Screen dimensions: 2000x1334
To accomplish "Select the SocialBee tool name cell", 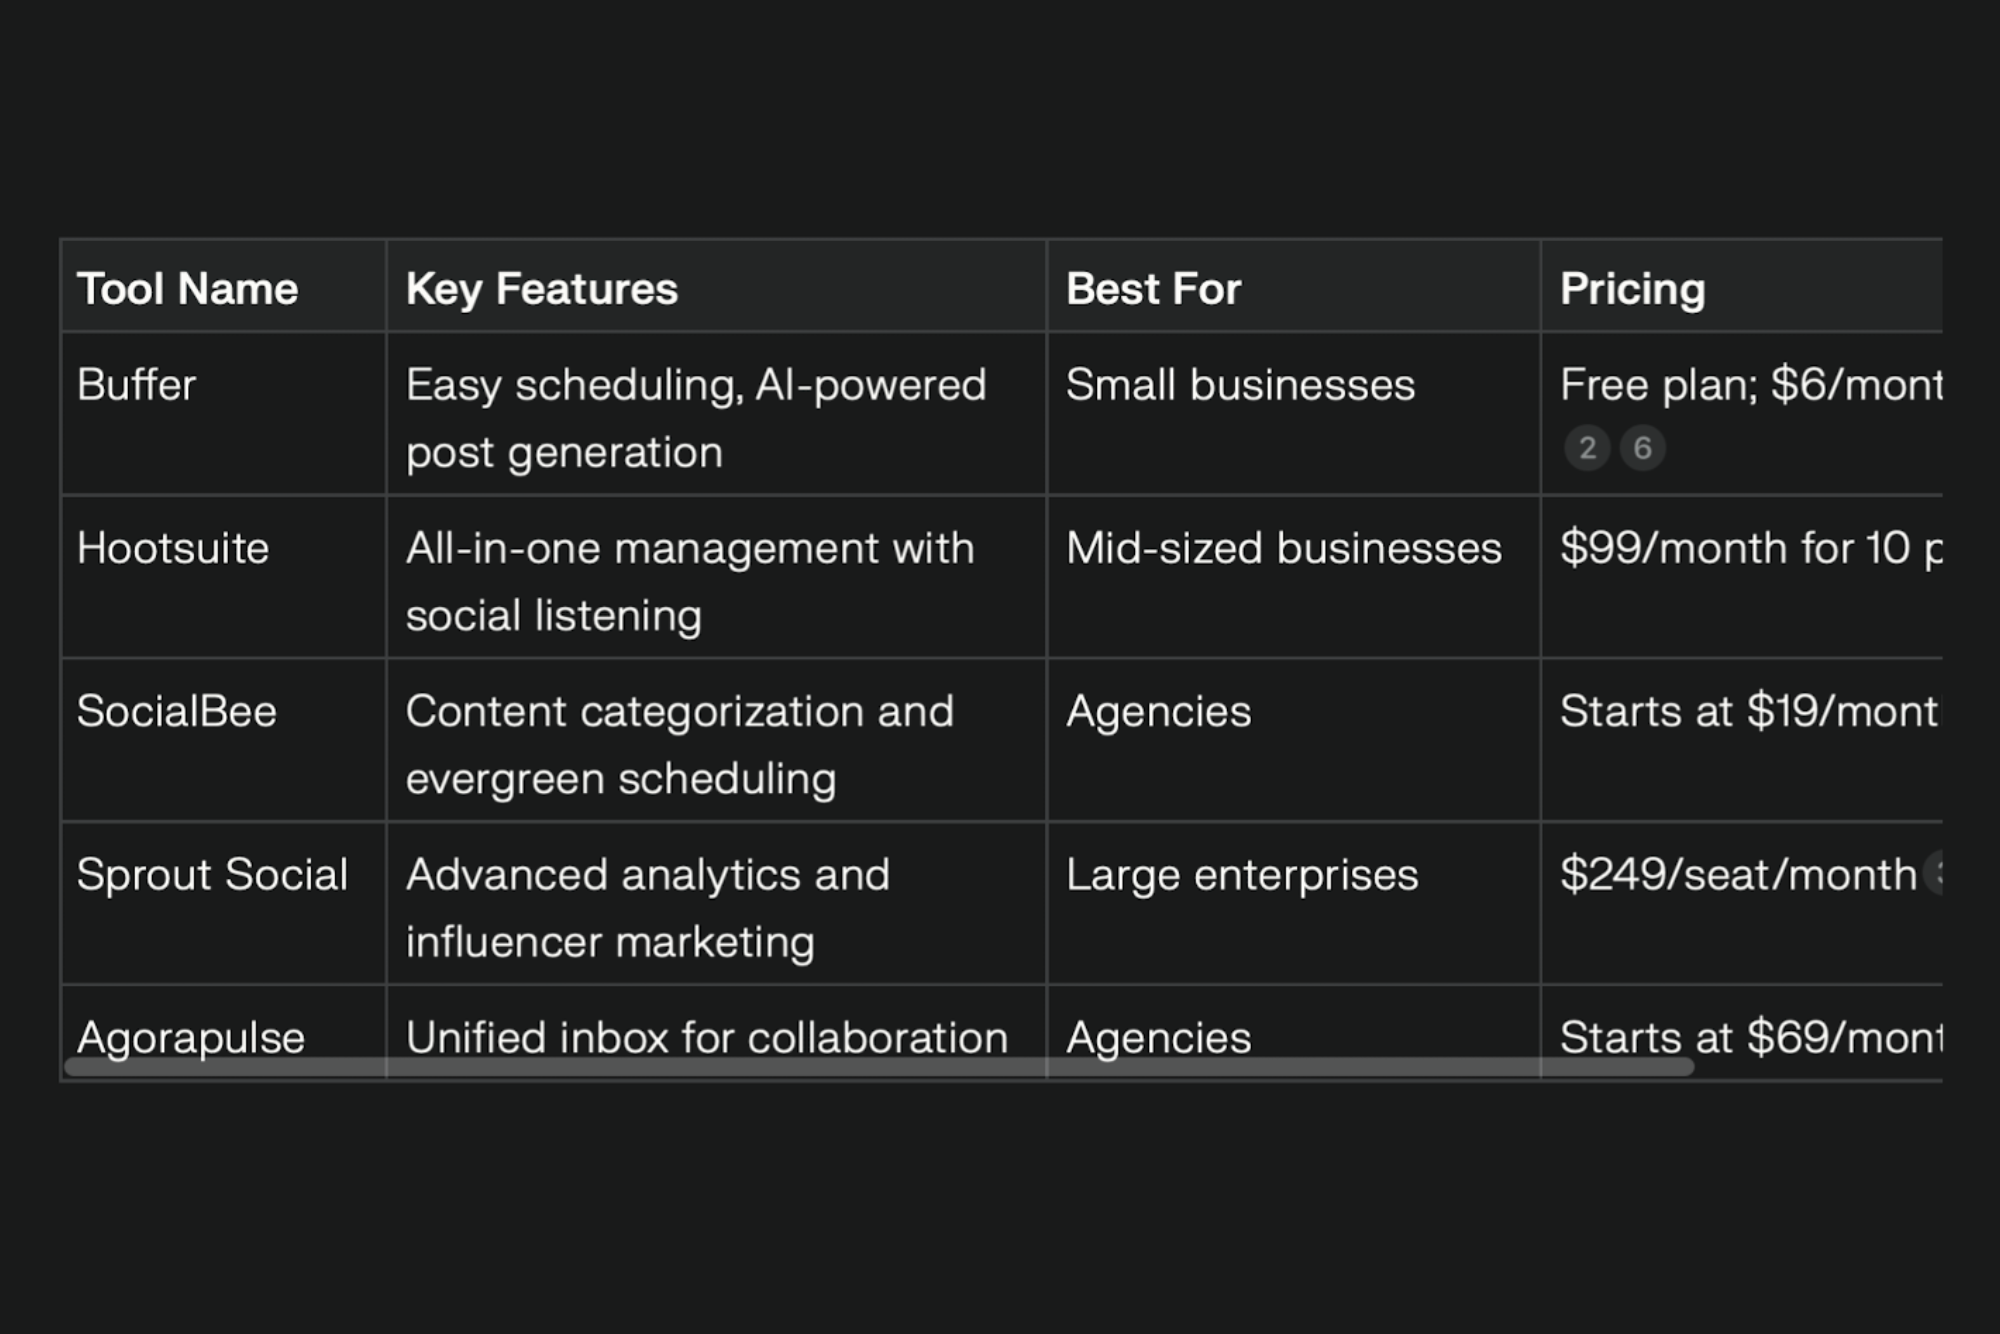I will point(177,711).
